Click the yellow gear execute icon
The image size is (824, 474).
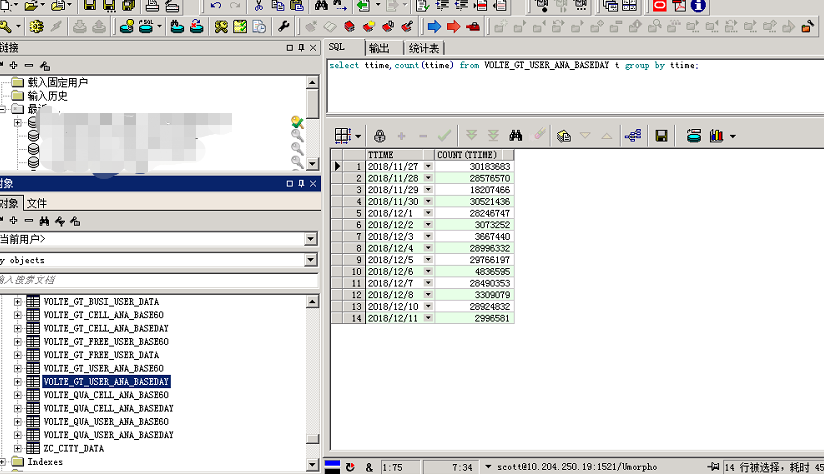36,26
